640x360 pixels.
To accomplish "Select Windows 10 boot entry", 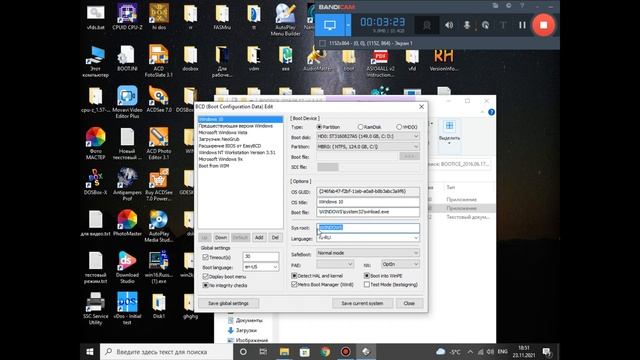I will tap(240, 119).
